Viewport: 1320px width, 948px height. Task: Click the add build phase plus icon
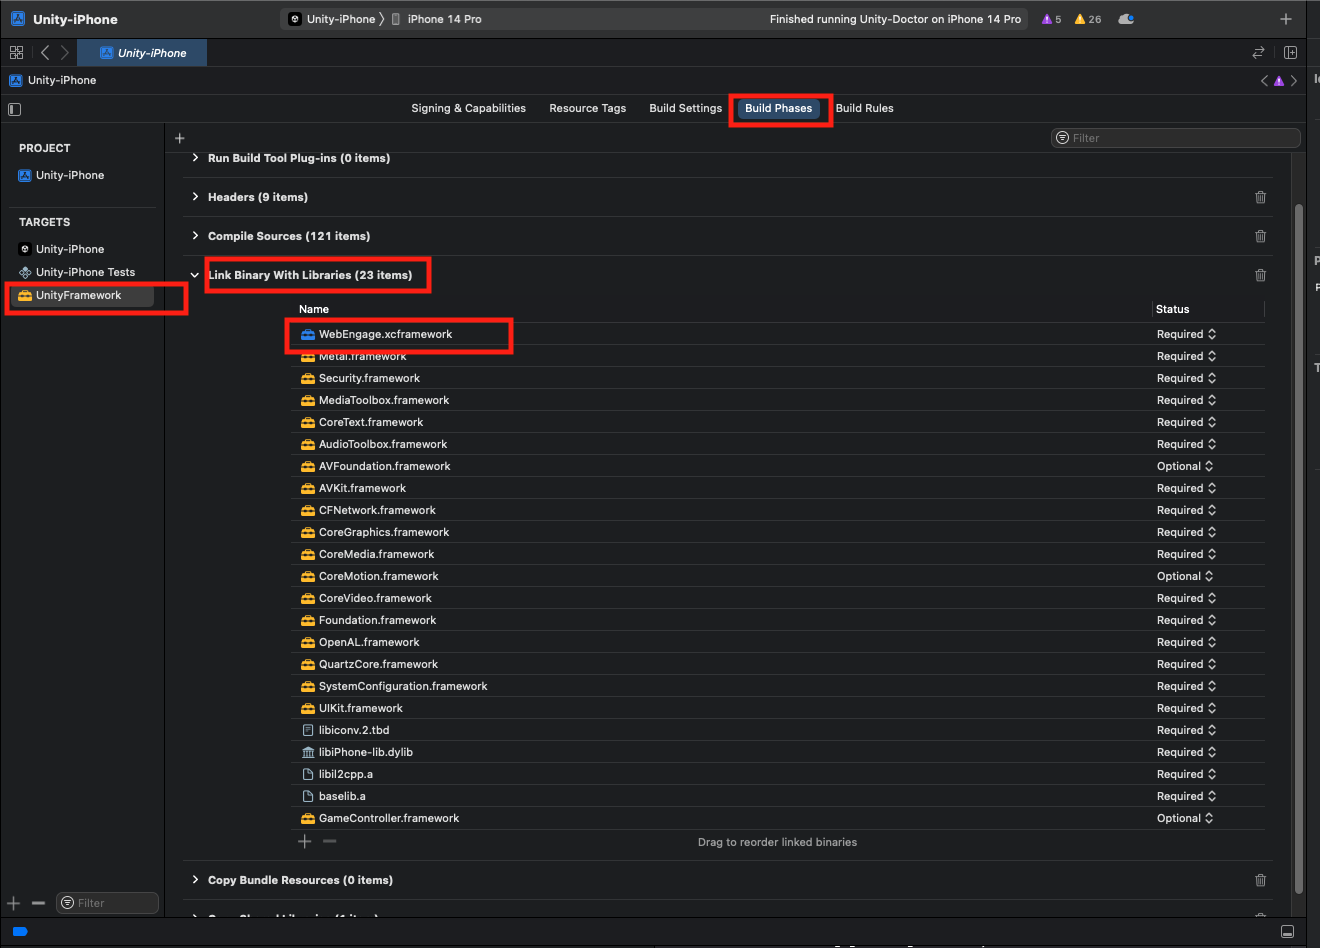point(180,138)
